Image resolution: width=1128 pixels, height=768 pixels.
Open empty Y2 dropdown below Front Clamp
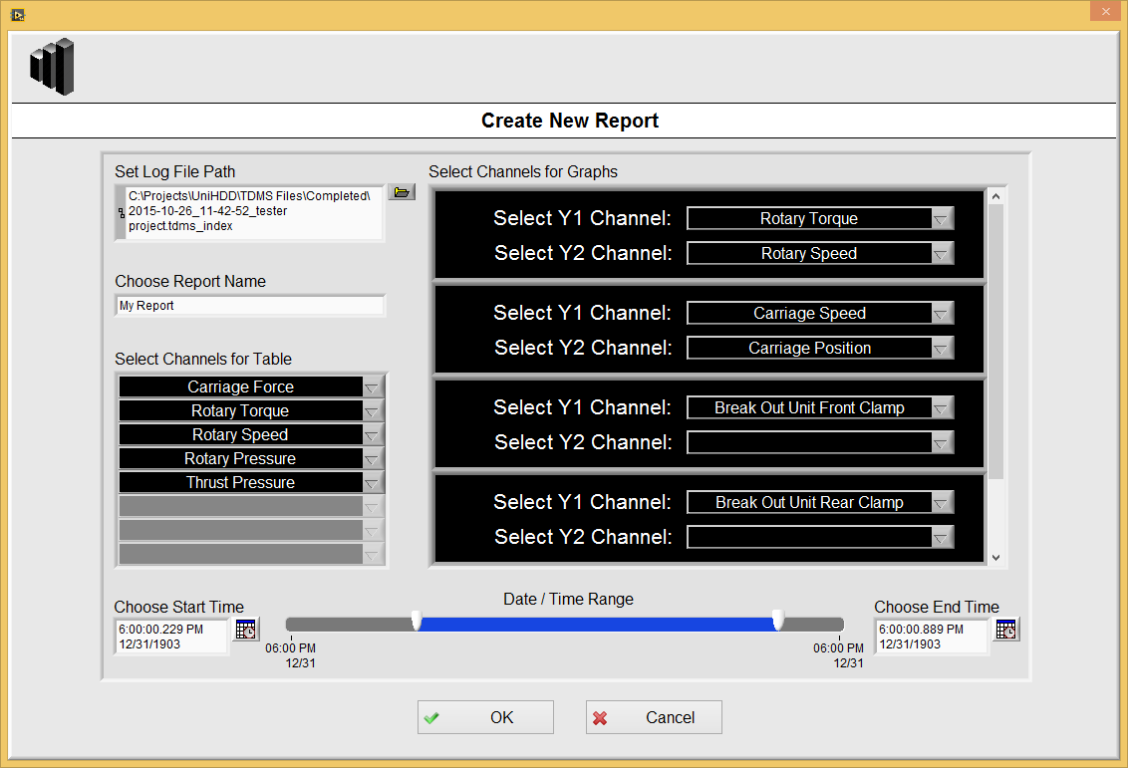941,442
